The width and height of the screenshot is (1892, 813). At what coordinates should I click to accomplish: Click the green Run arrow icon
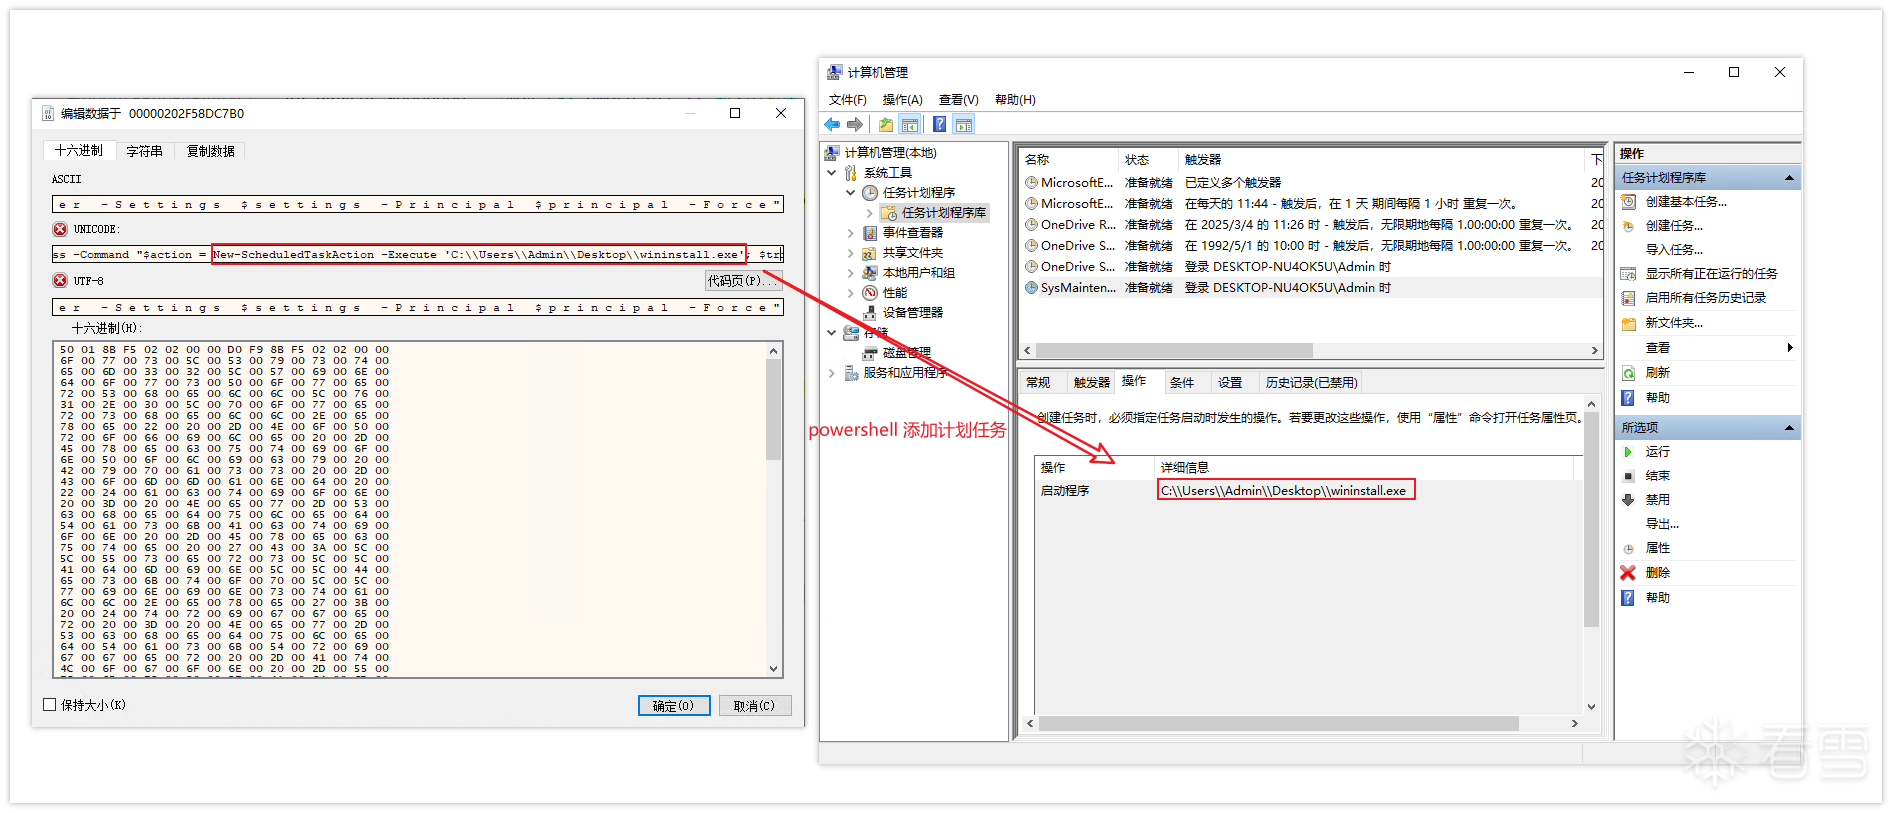1628,452
